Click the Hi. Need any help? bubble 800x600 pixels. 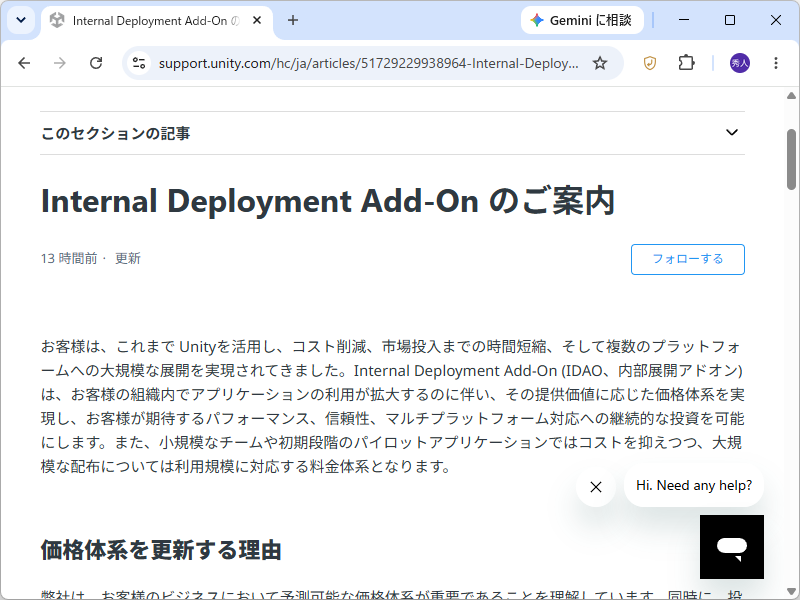tap(694, 485)
